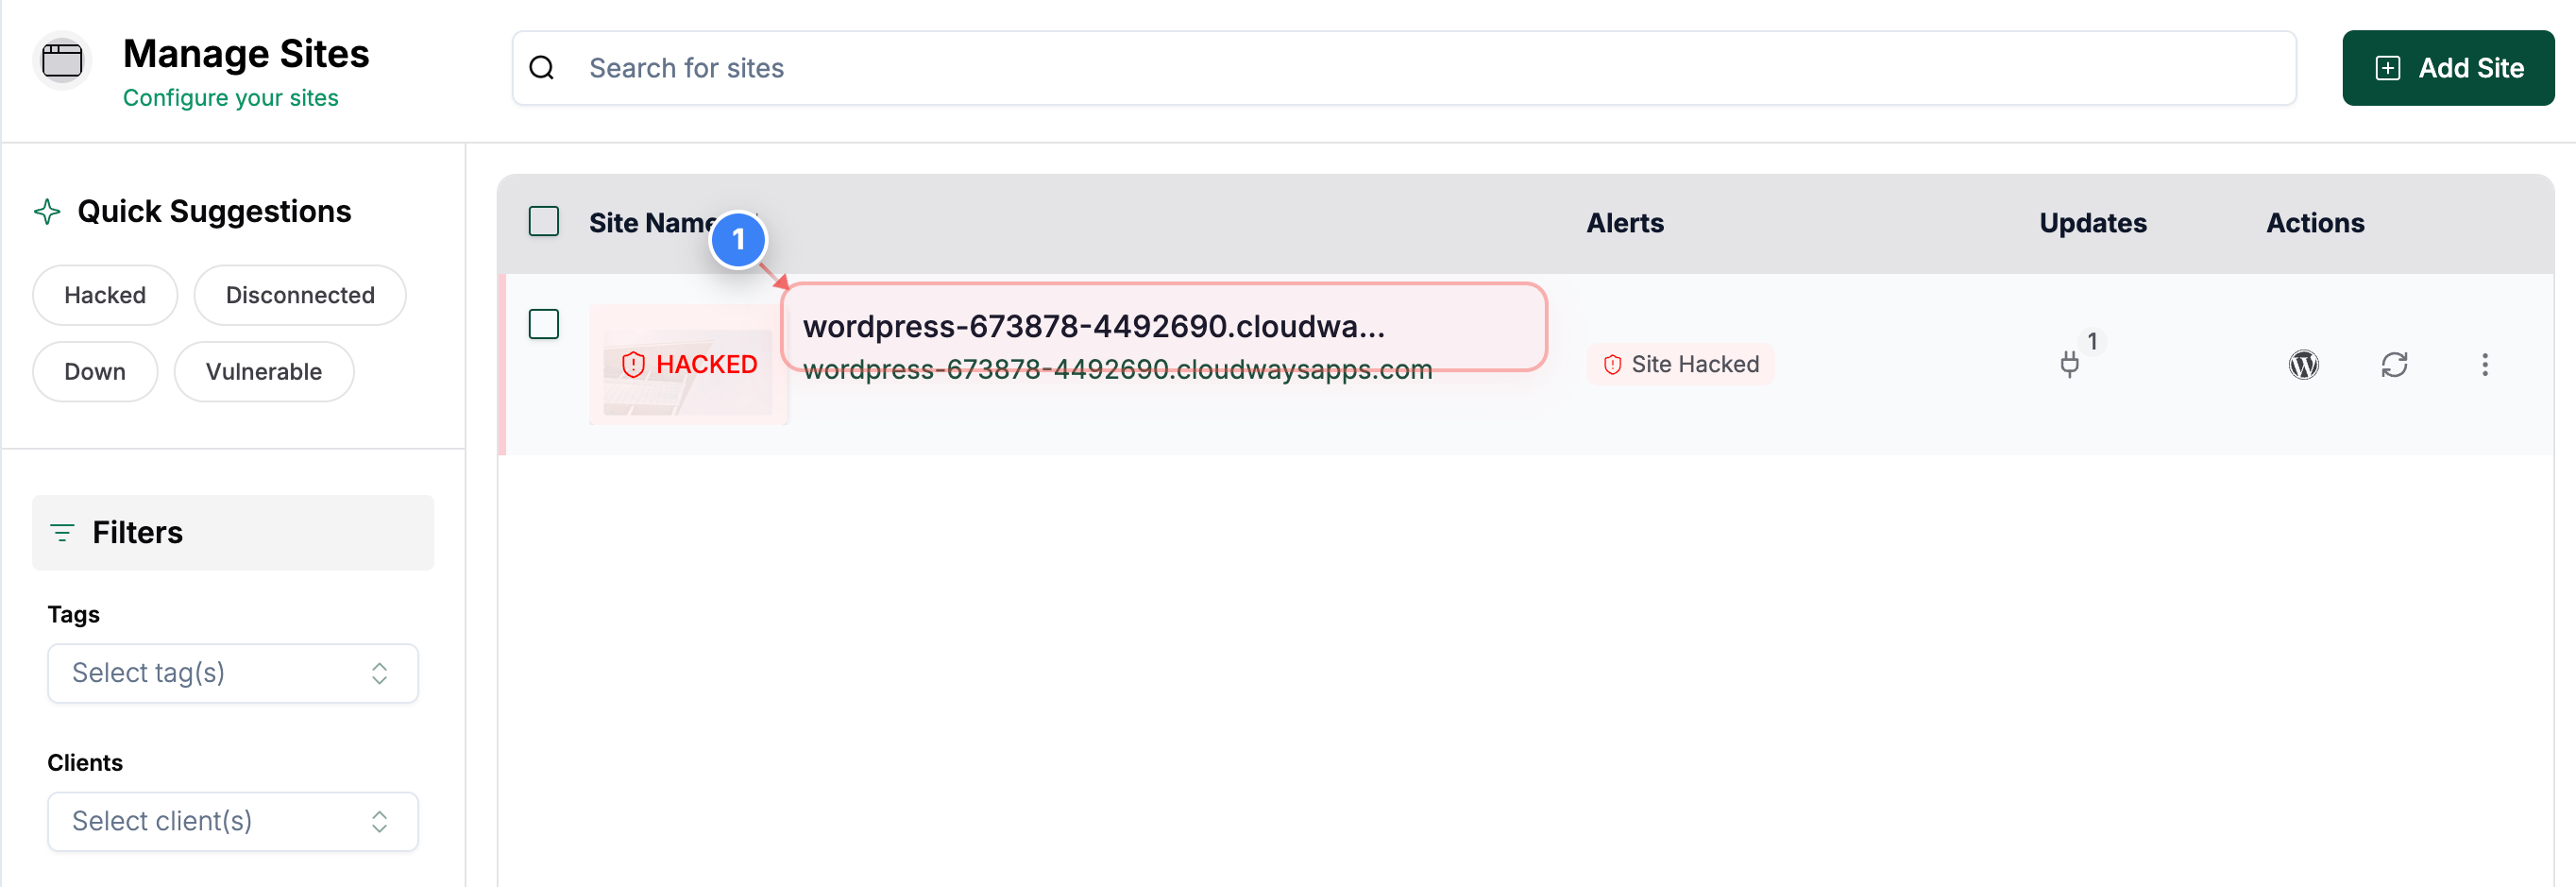
Task: Click the Quick Suggestions sparkle icon
Action: [x=46, y=211]
